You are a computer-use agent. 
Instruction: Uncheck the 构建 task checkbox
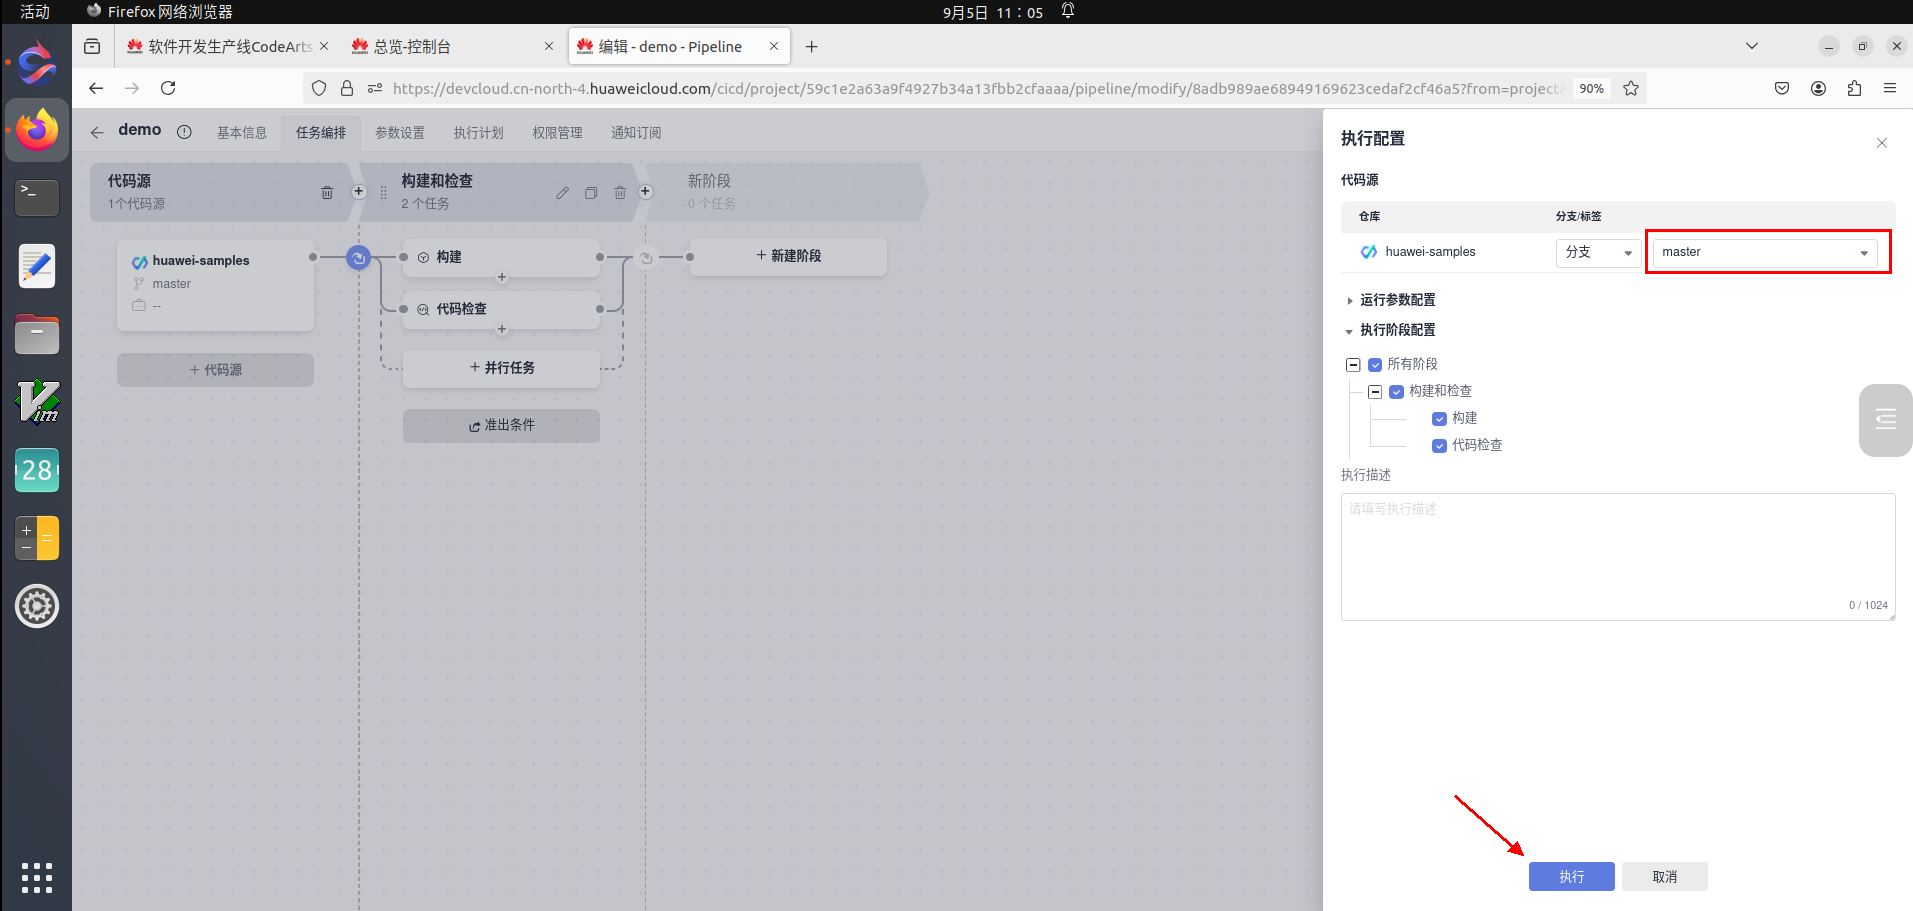(x=1439, y=419)
